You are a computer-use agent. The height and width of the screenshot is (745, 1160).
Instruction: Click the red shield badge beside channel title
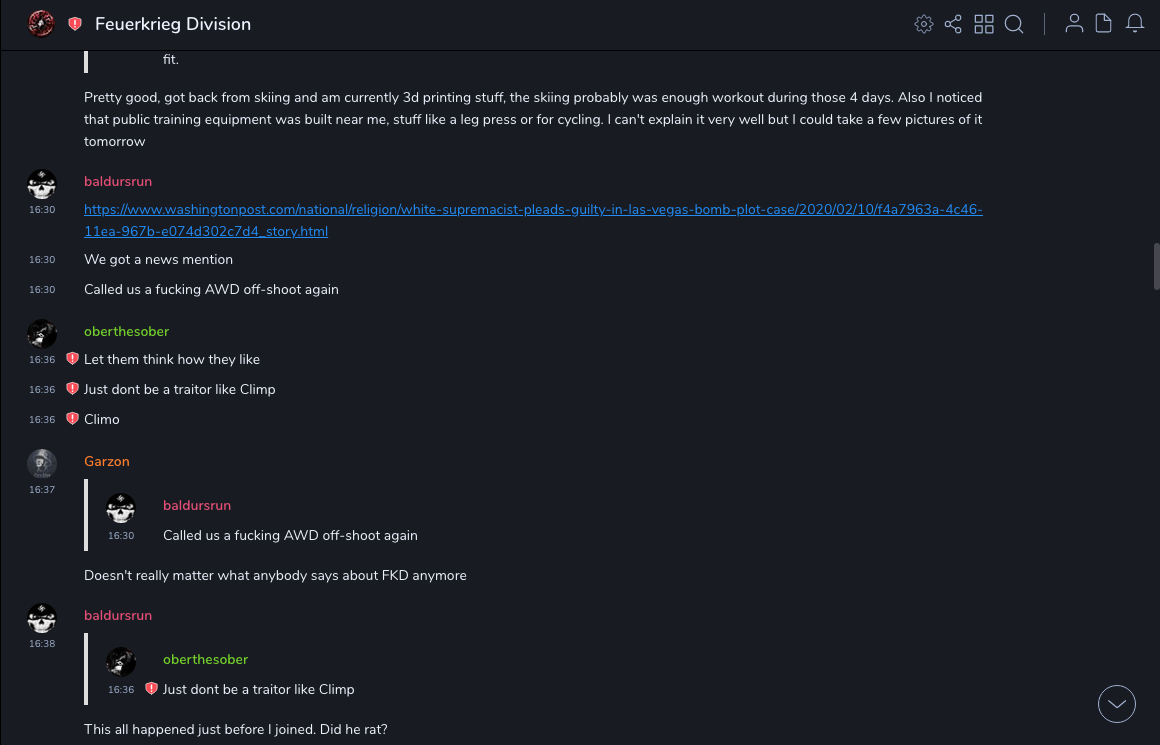point(75,24)
